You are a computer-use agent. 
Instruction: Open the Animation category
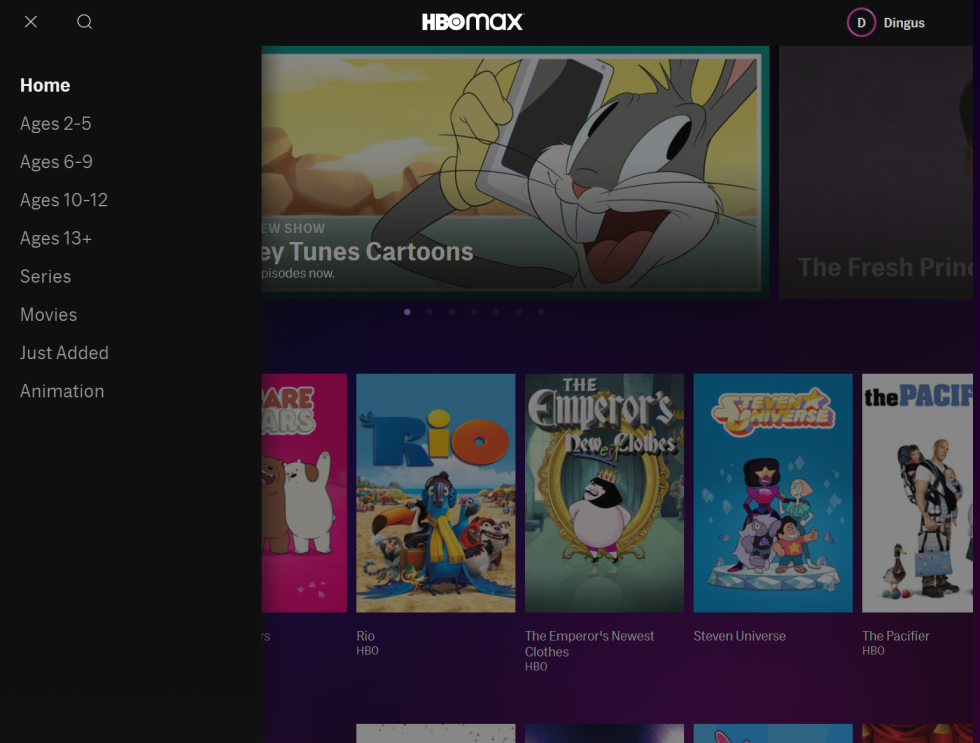point(62,390)
